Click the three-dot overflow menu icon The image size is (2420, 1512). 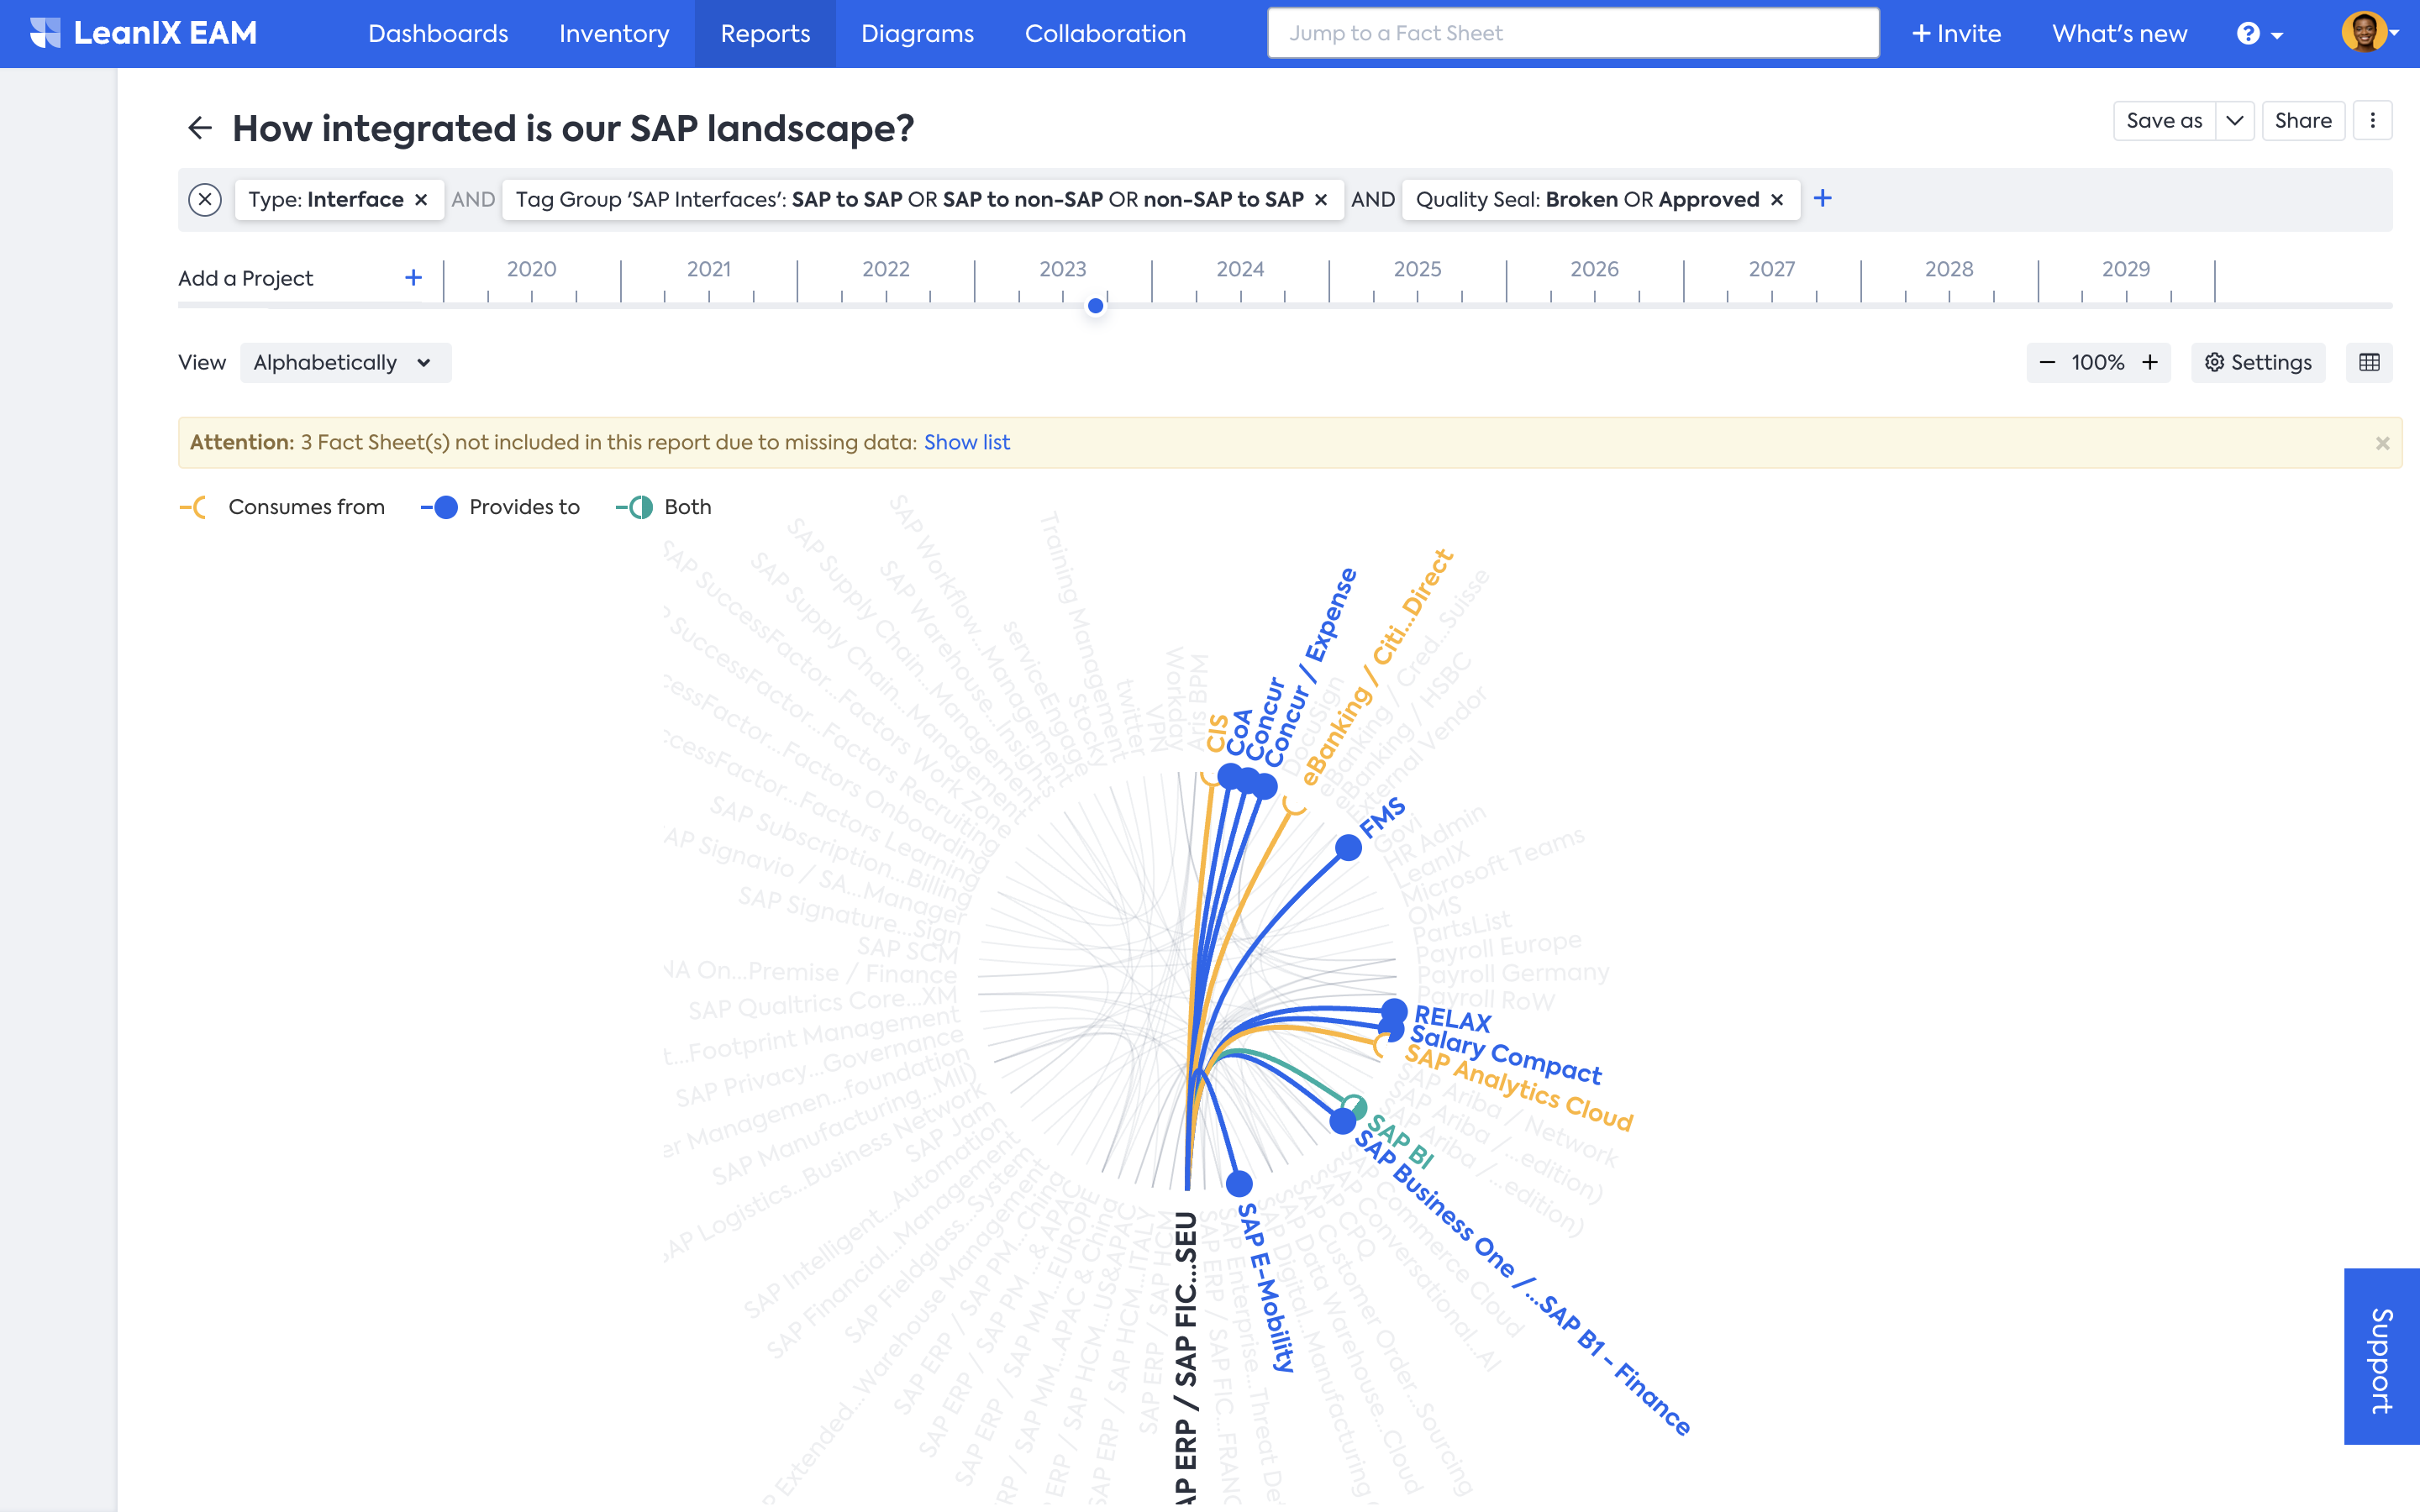[2373, 120]
